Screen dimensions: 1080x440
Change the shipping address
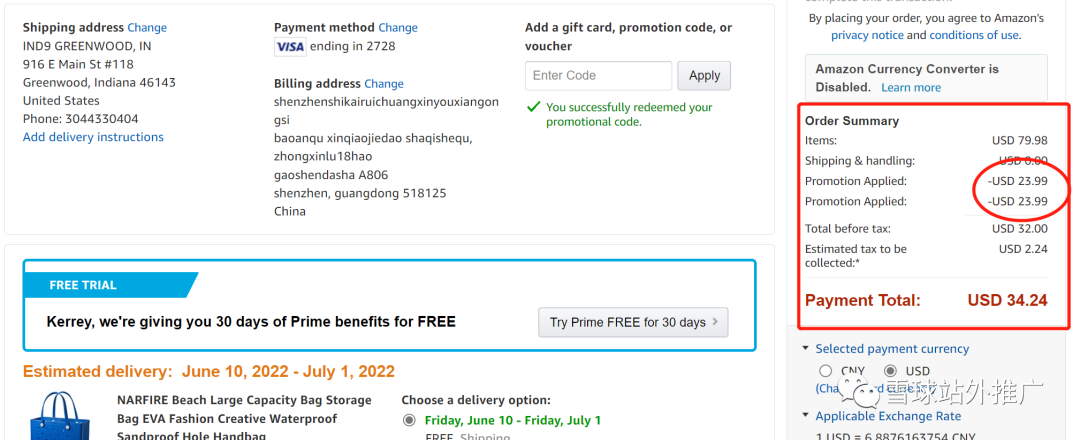(147, 27)
